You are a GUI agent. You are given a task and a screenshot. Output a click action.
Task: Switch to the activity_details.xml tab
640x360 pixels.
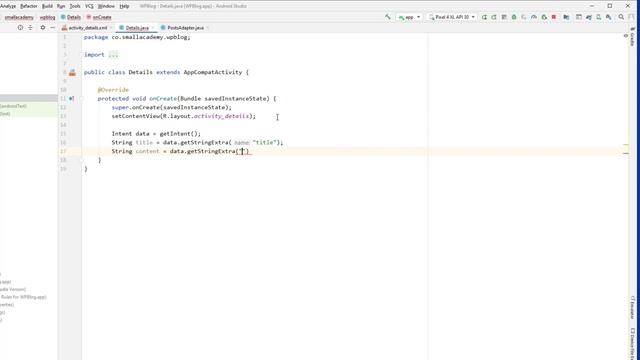coord(87,28)
